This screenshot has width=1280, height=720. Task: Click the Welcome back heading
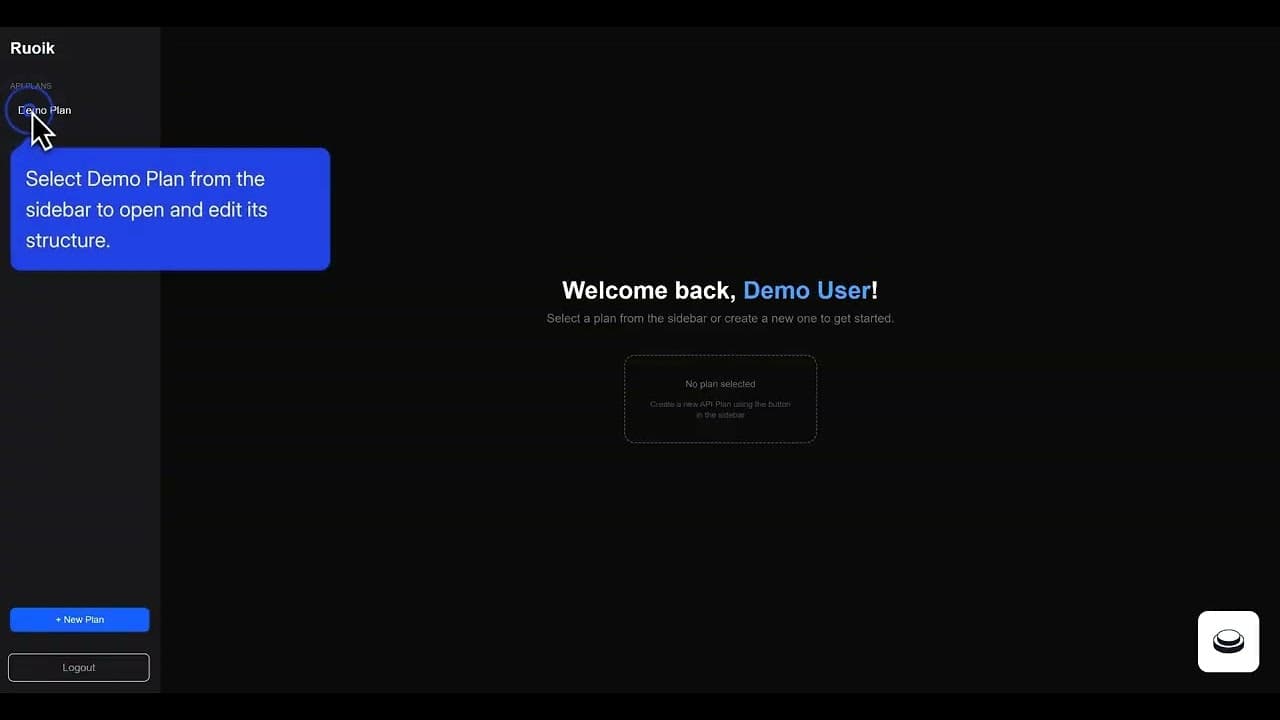720,290
